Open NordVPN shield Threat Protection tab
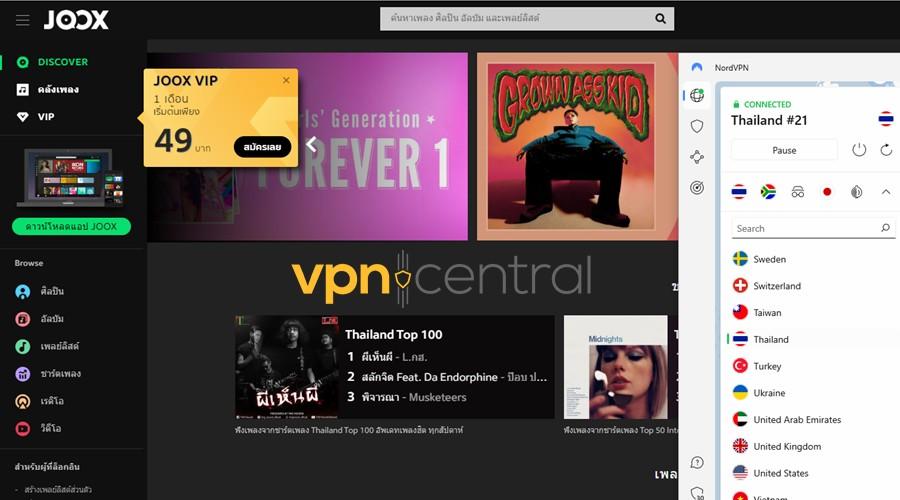 click(697, 126)
